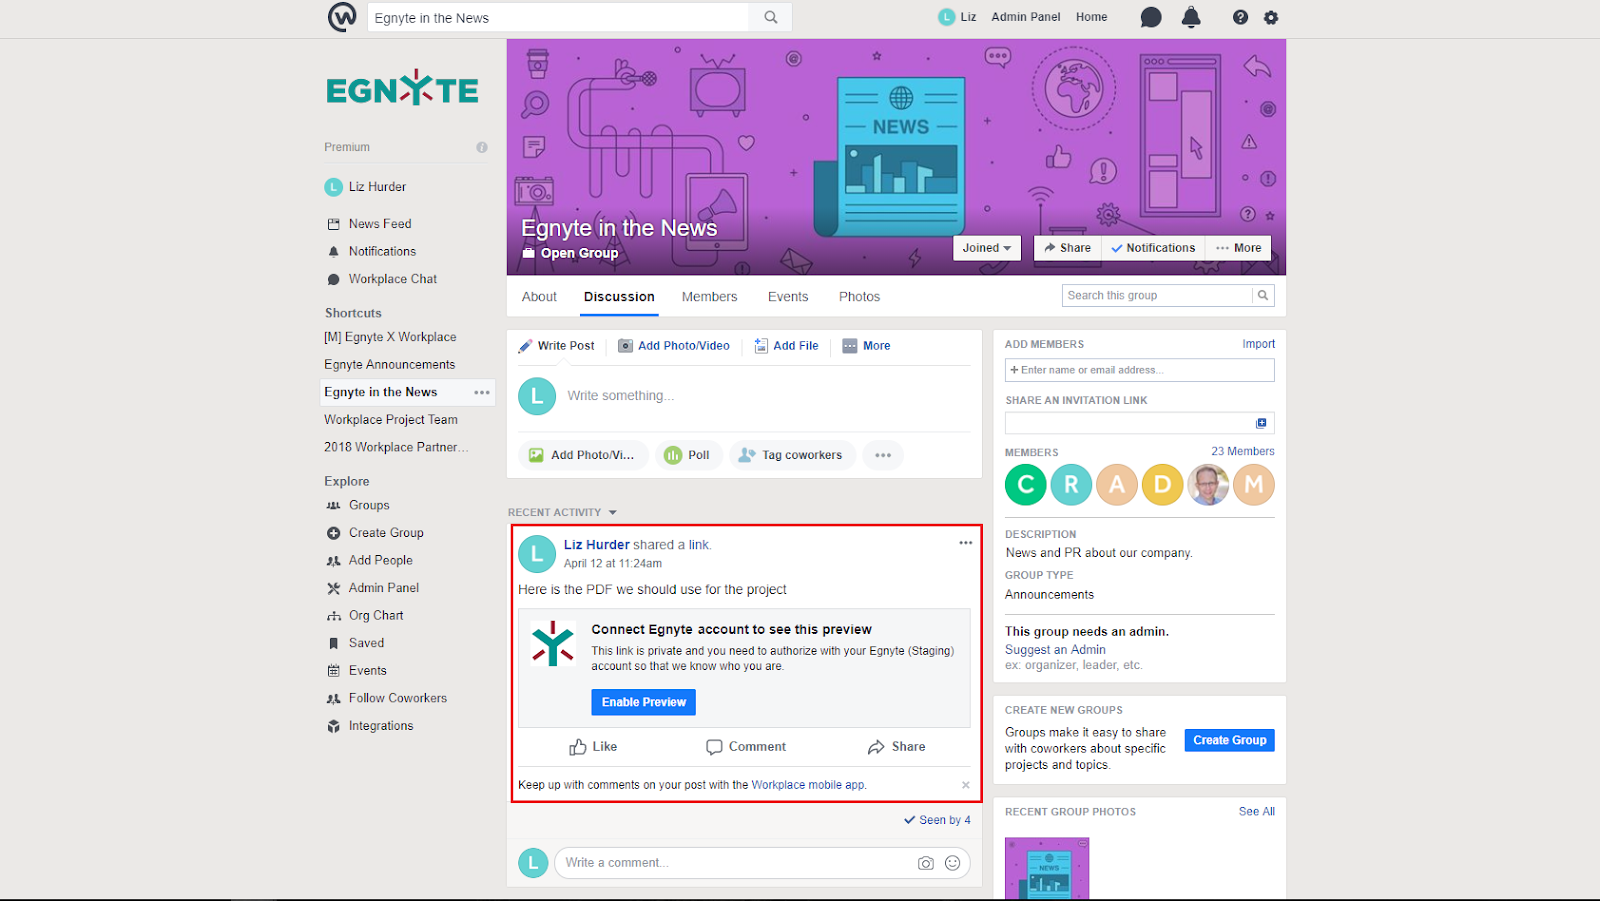
Task: Copy the invitation link icon
Action: tap(1261, 423)
